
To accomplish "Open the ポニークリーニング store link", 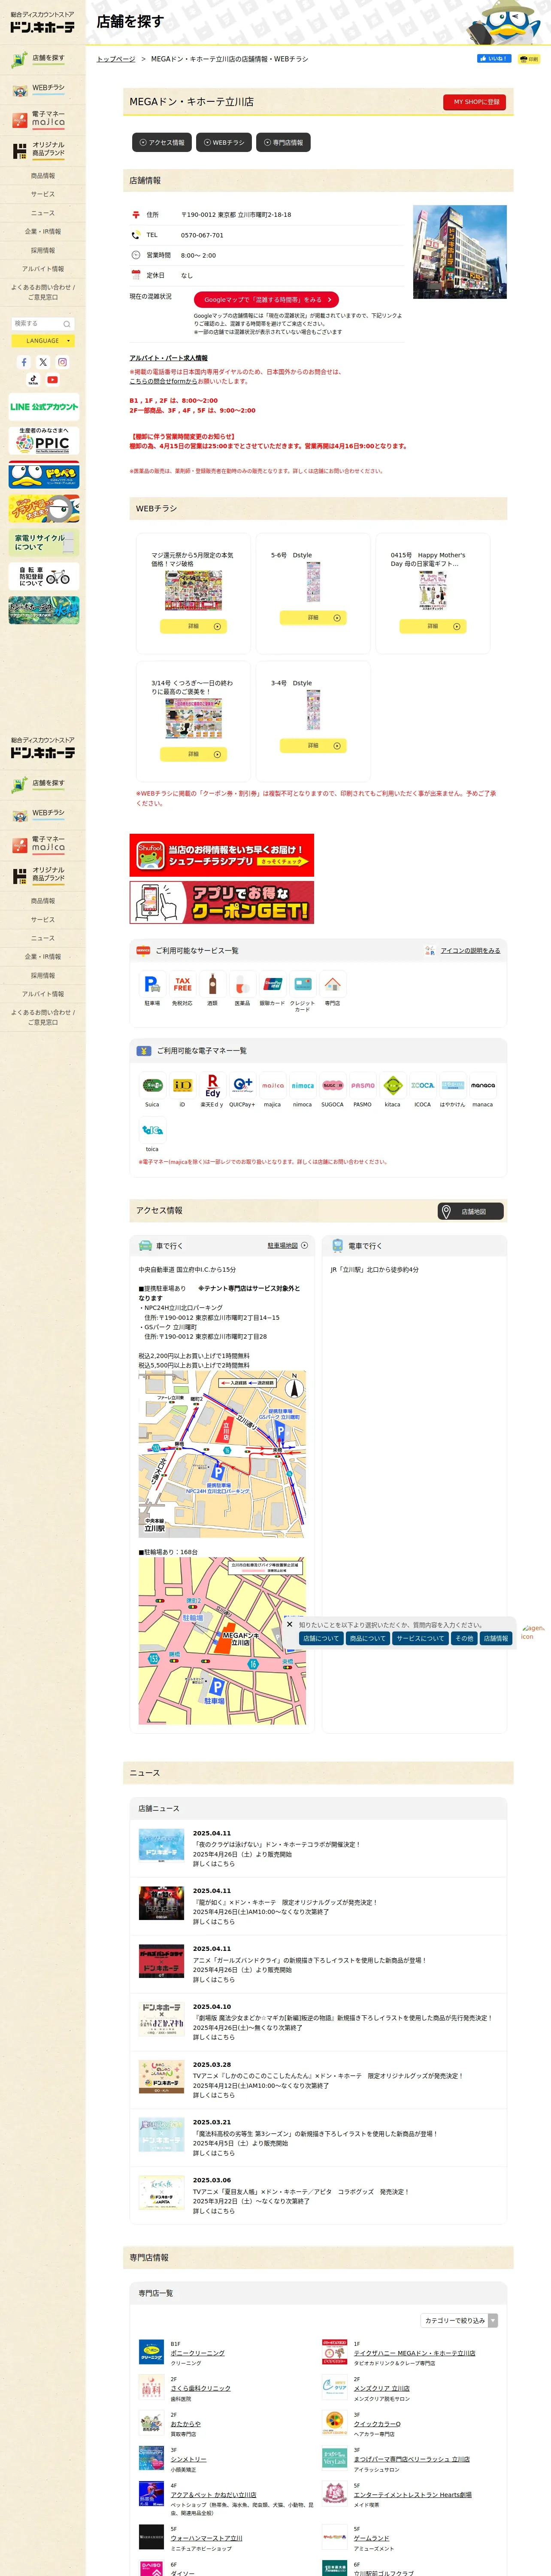I will point(197,2354).
